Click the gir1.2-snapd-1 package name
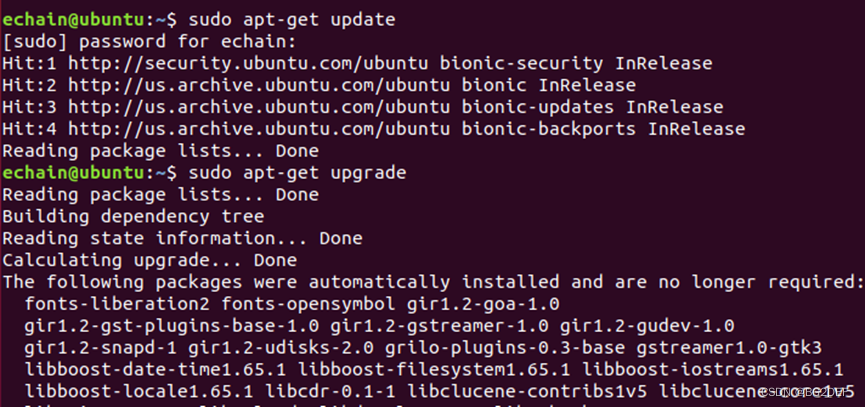The height and width of the screenshot is (407, 865). tap(101, 348)
